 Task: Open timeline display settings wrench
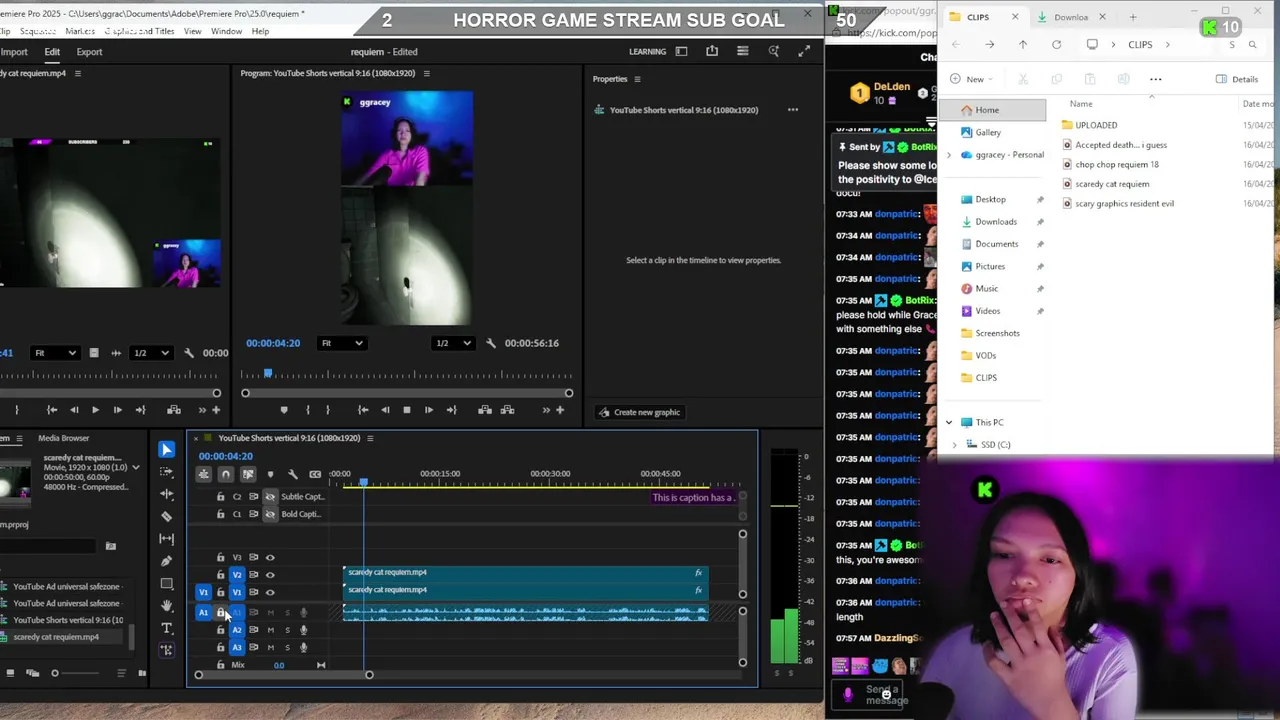click(x=292, y=474)
